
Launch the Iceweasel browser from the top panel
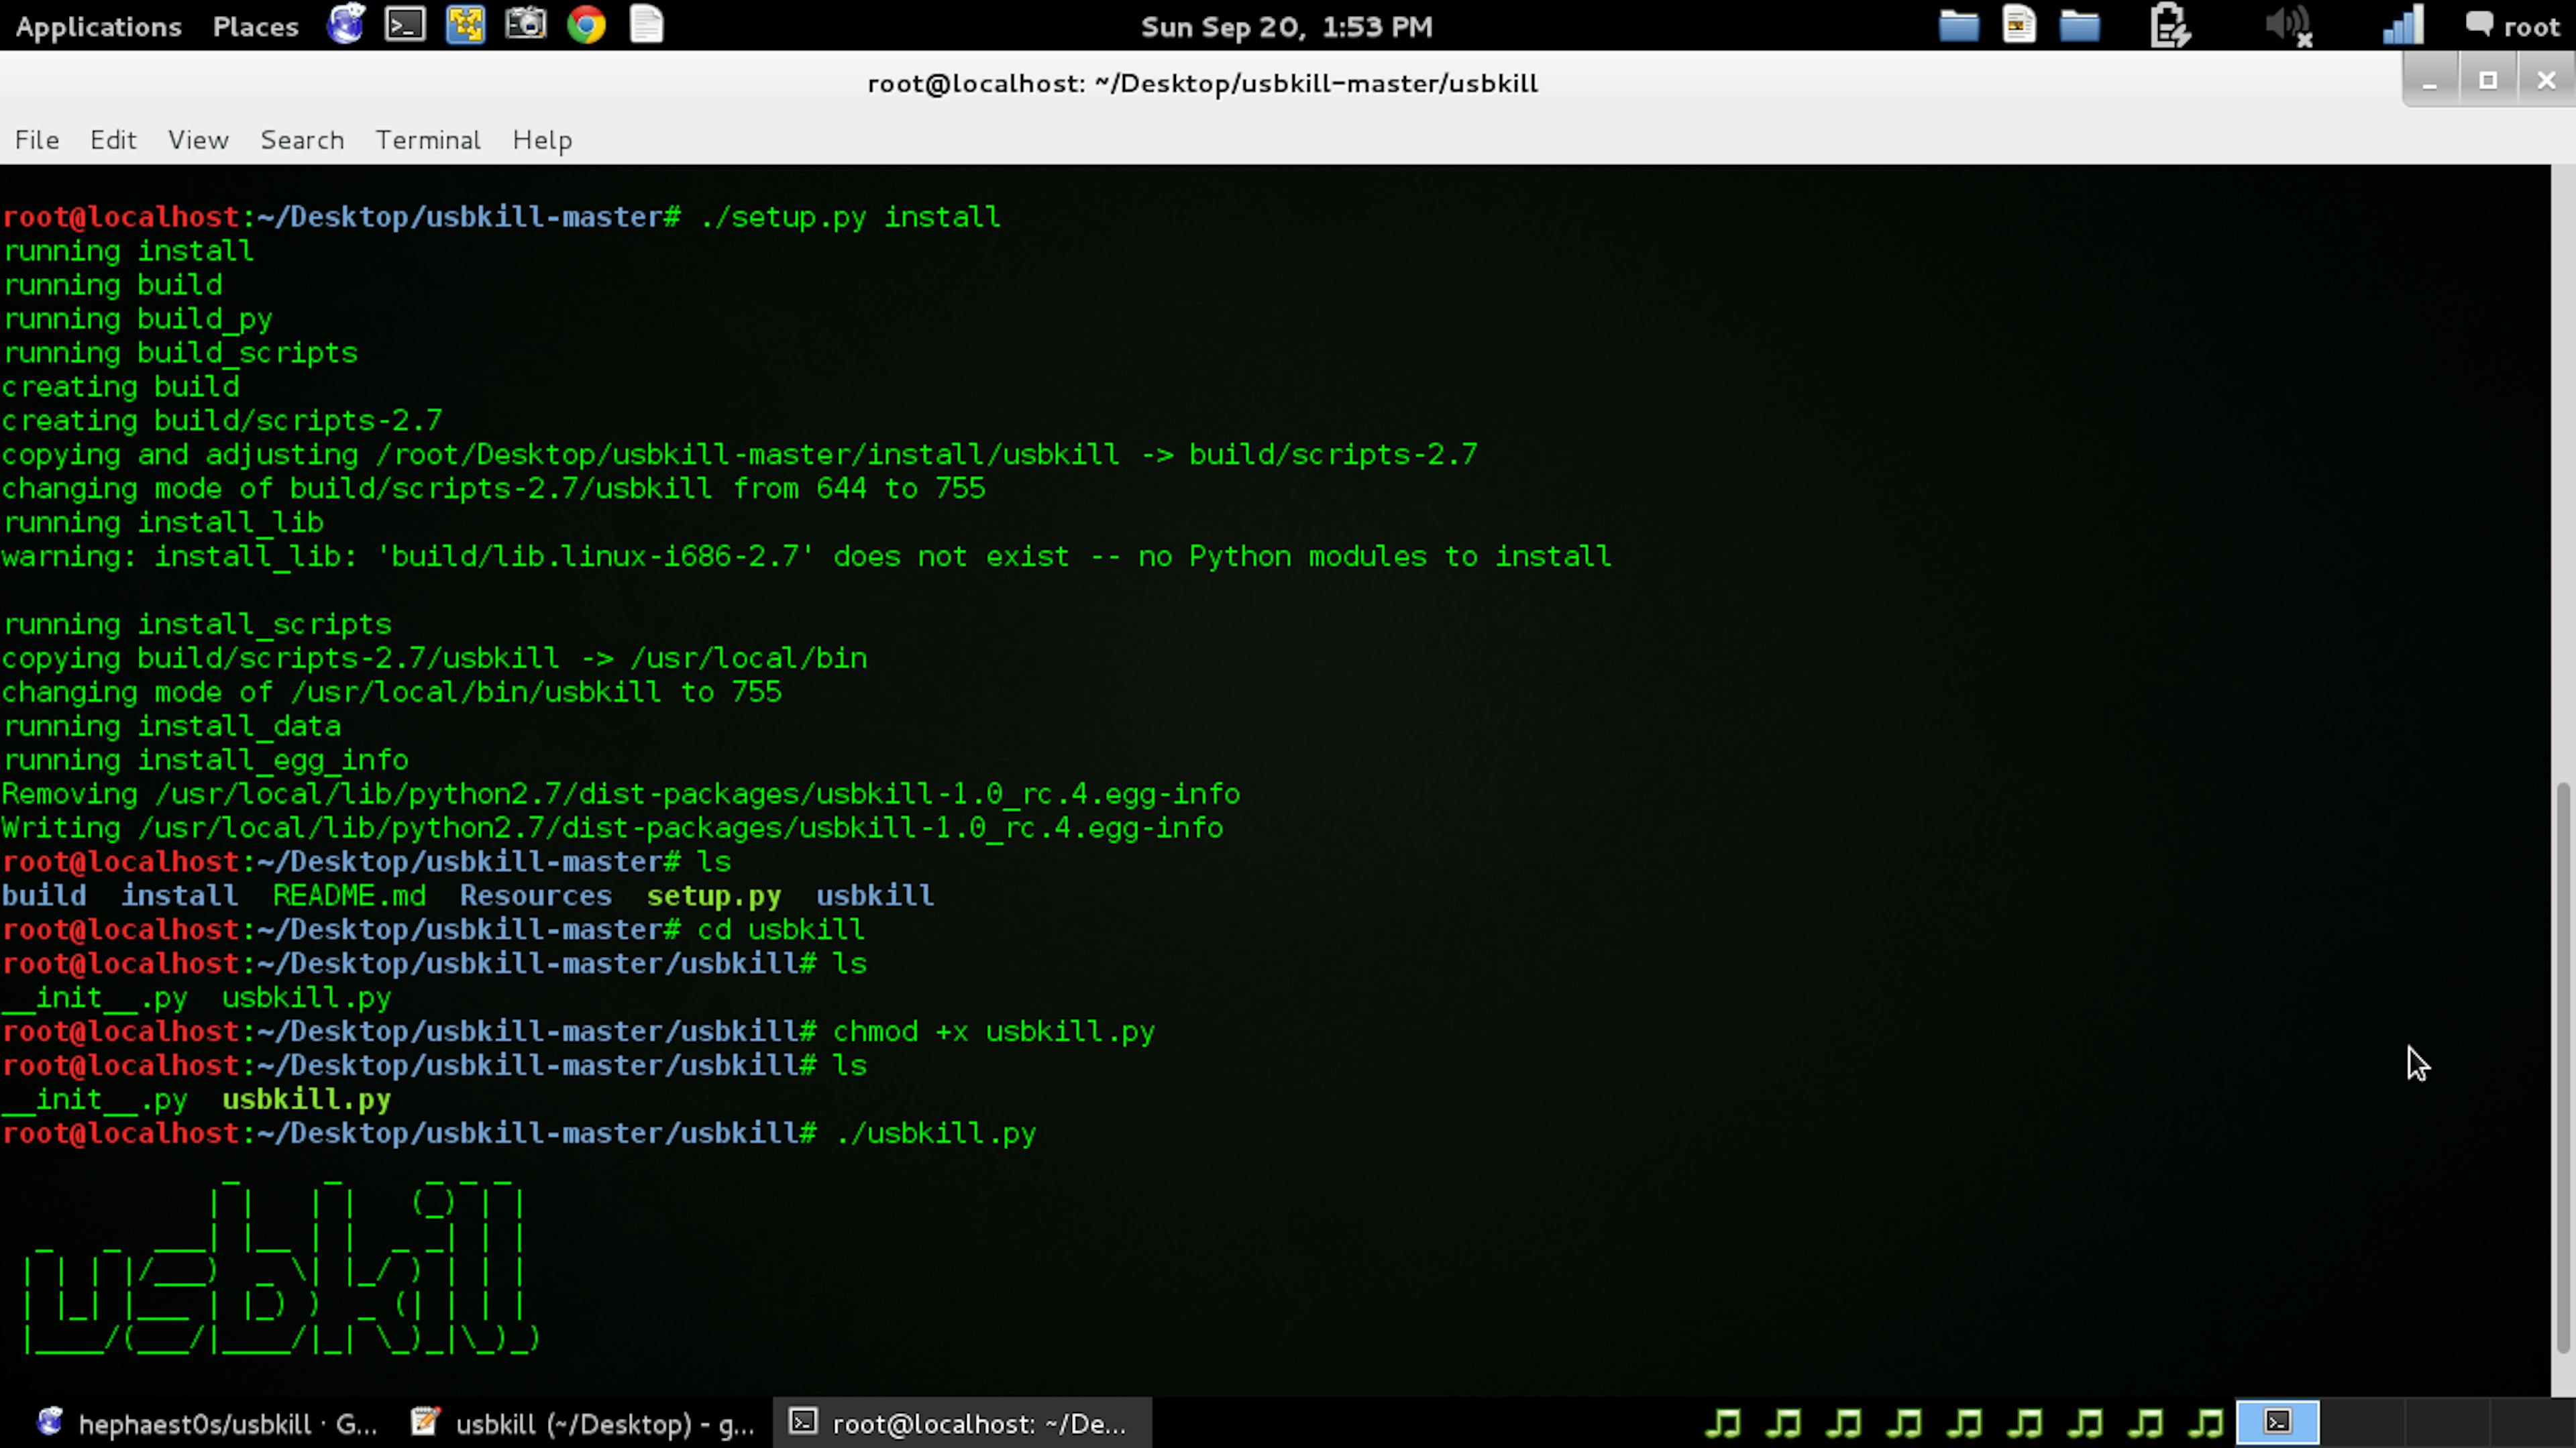click(346, 24)
